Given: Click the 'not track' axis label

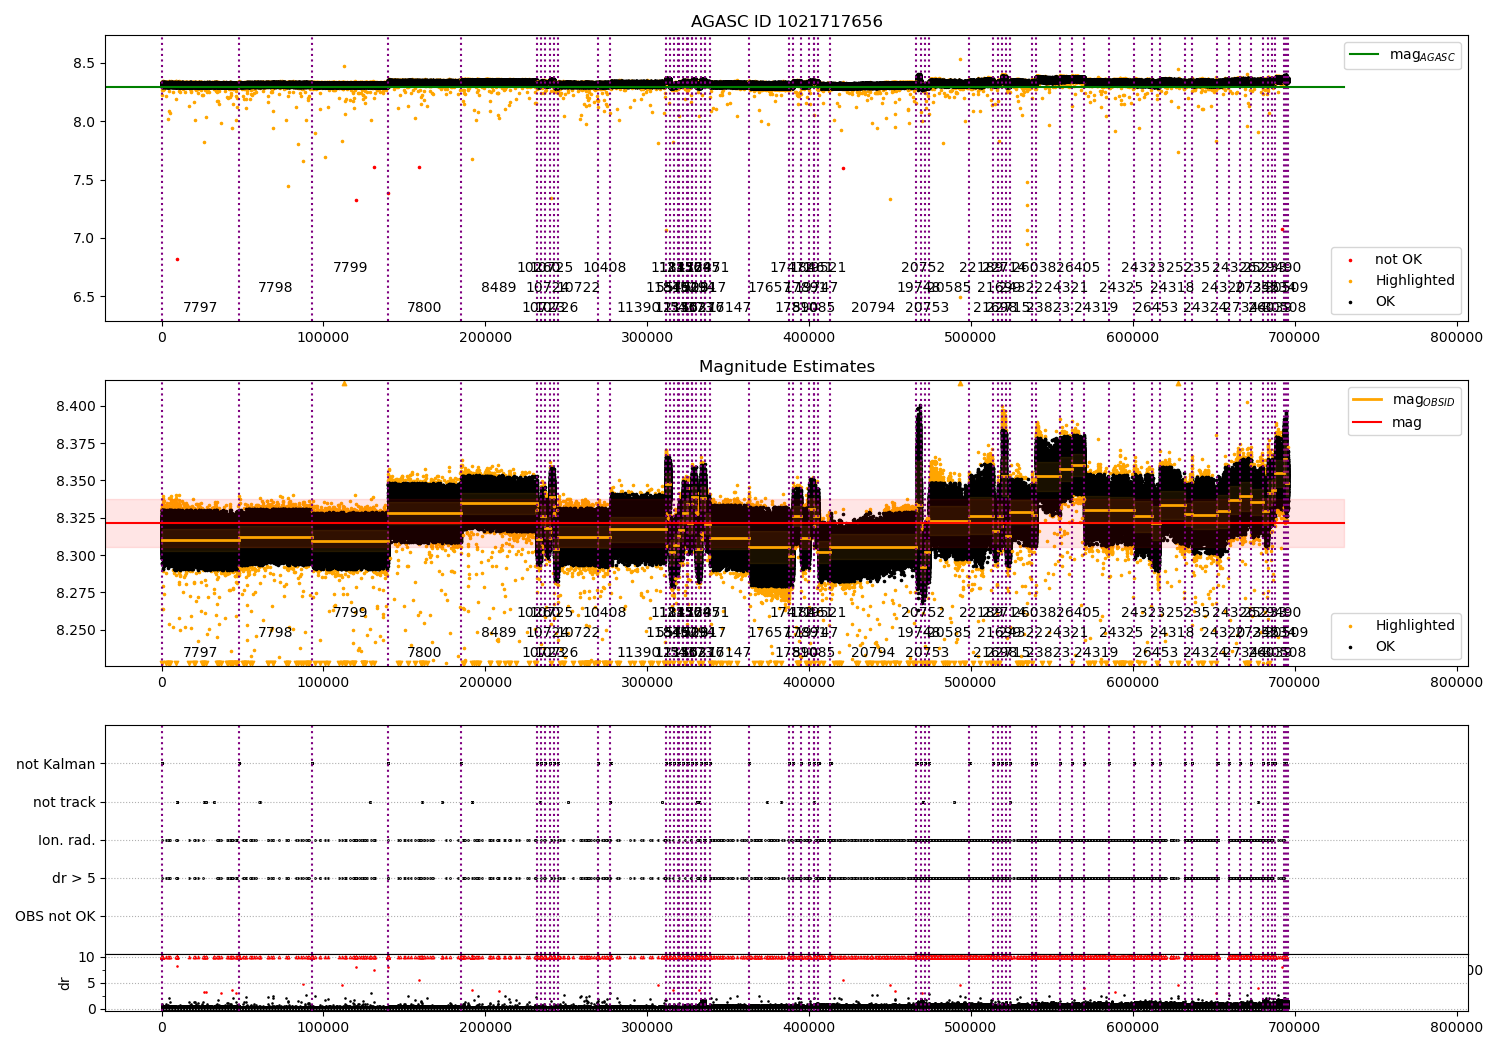Looking at the screenshot, I should pos(64,802).
